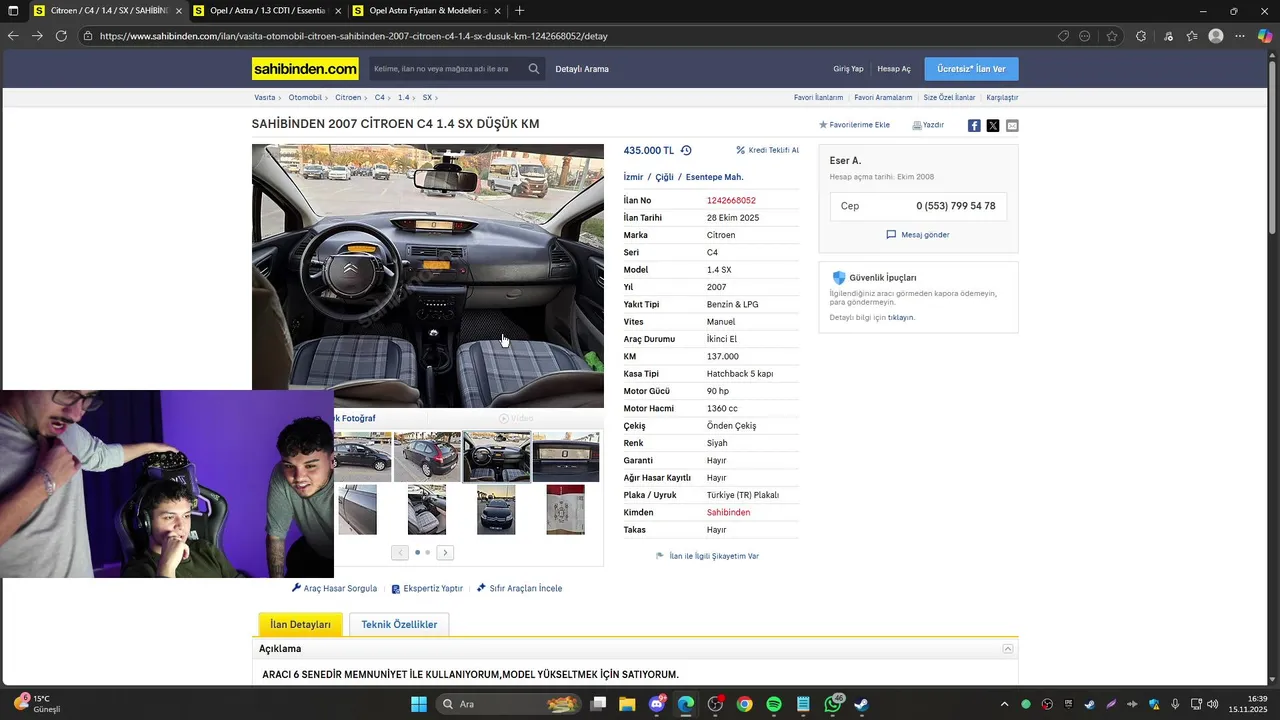The image size is (1280, 720).
Task: Share listing on Facebook
Action: click(974, 125)
